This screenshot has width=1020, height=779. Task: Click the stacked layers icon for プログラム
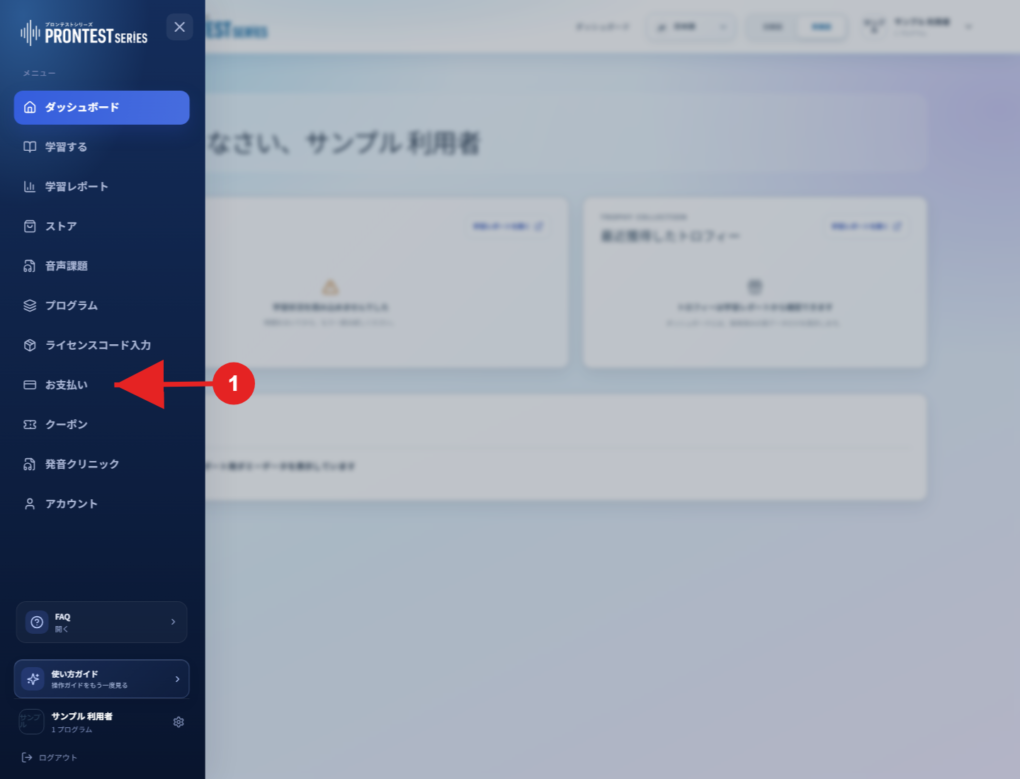click(x=30, y=306)
